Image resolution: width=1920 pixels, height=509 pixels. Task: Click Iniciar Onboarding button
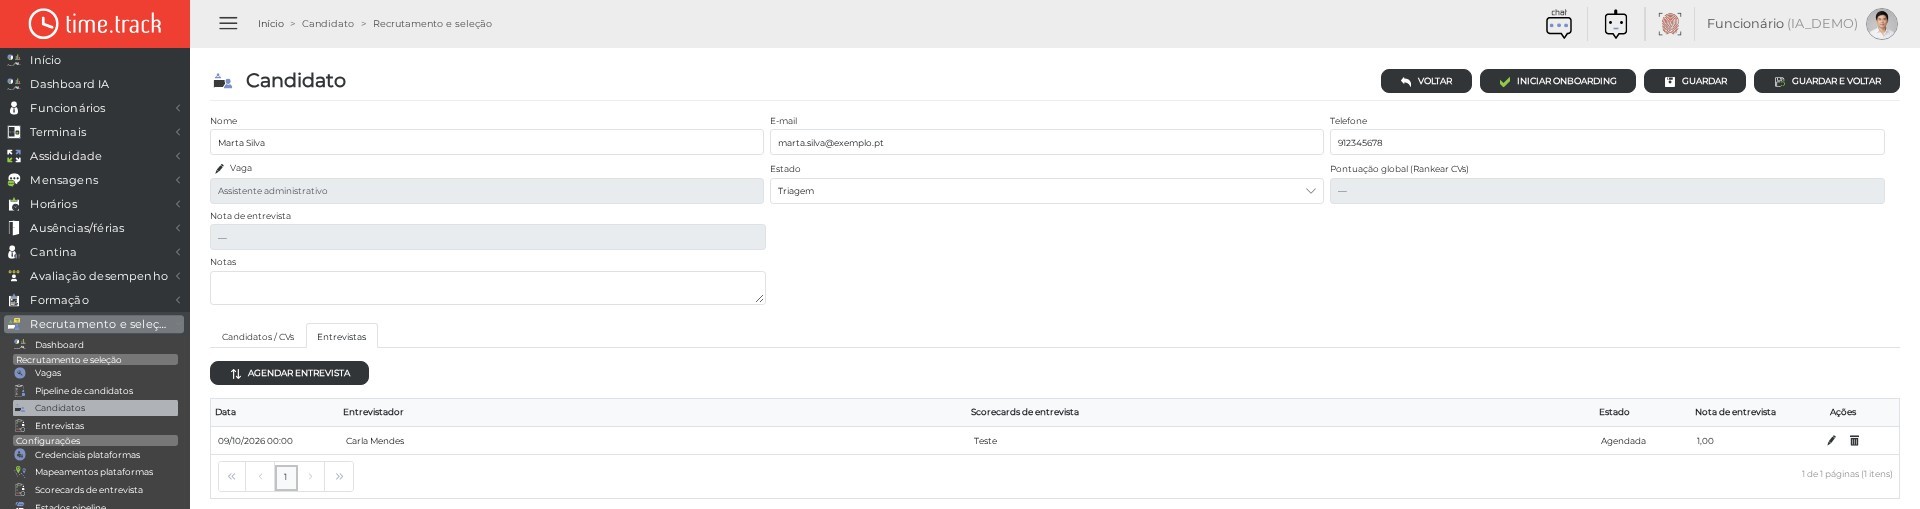coord(1557,81)
